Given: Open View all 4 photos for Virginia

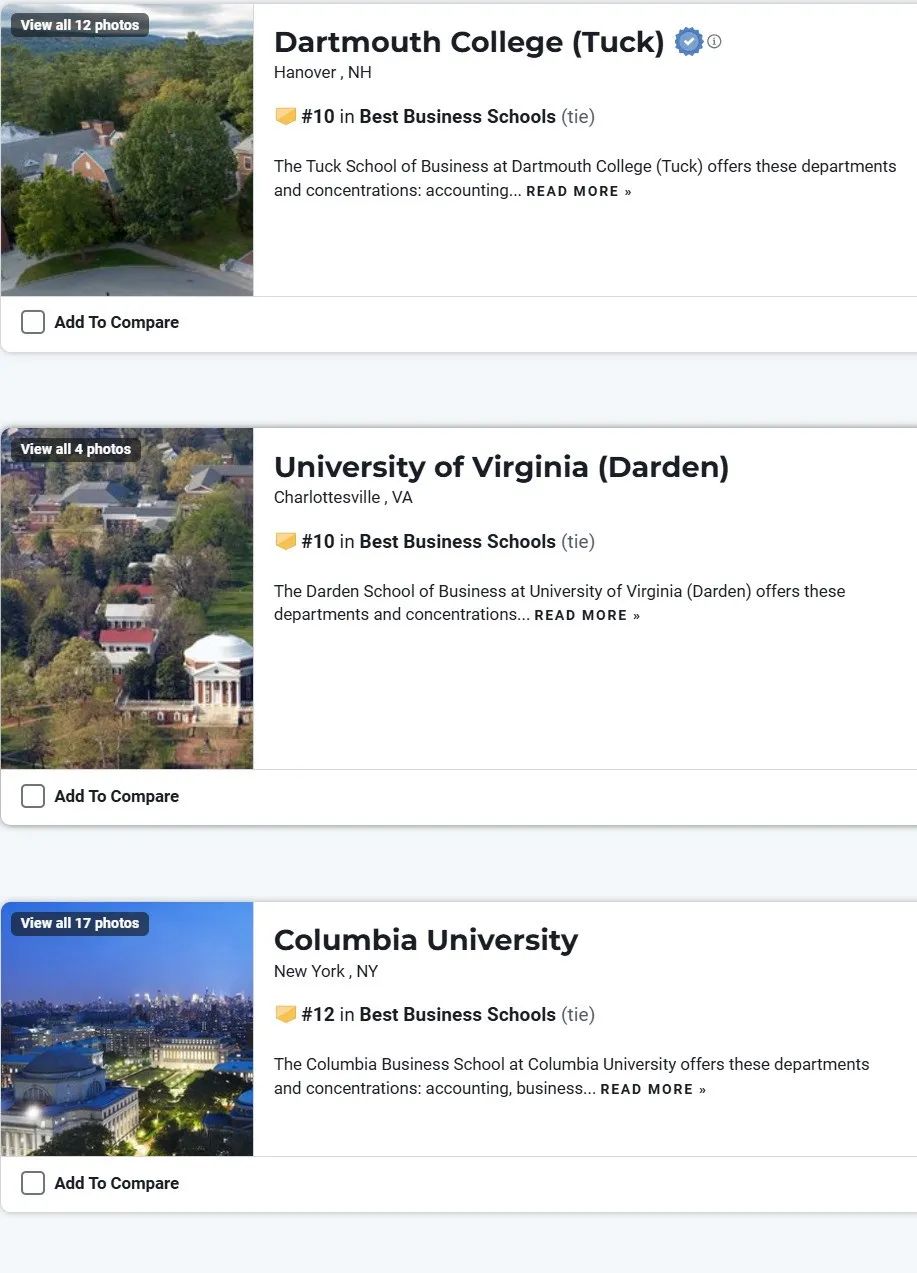Looking at the screenshot, I should click(x=76, y=449).
